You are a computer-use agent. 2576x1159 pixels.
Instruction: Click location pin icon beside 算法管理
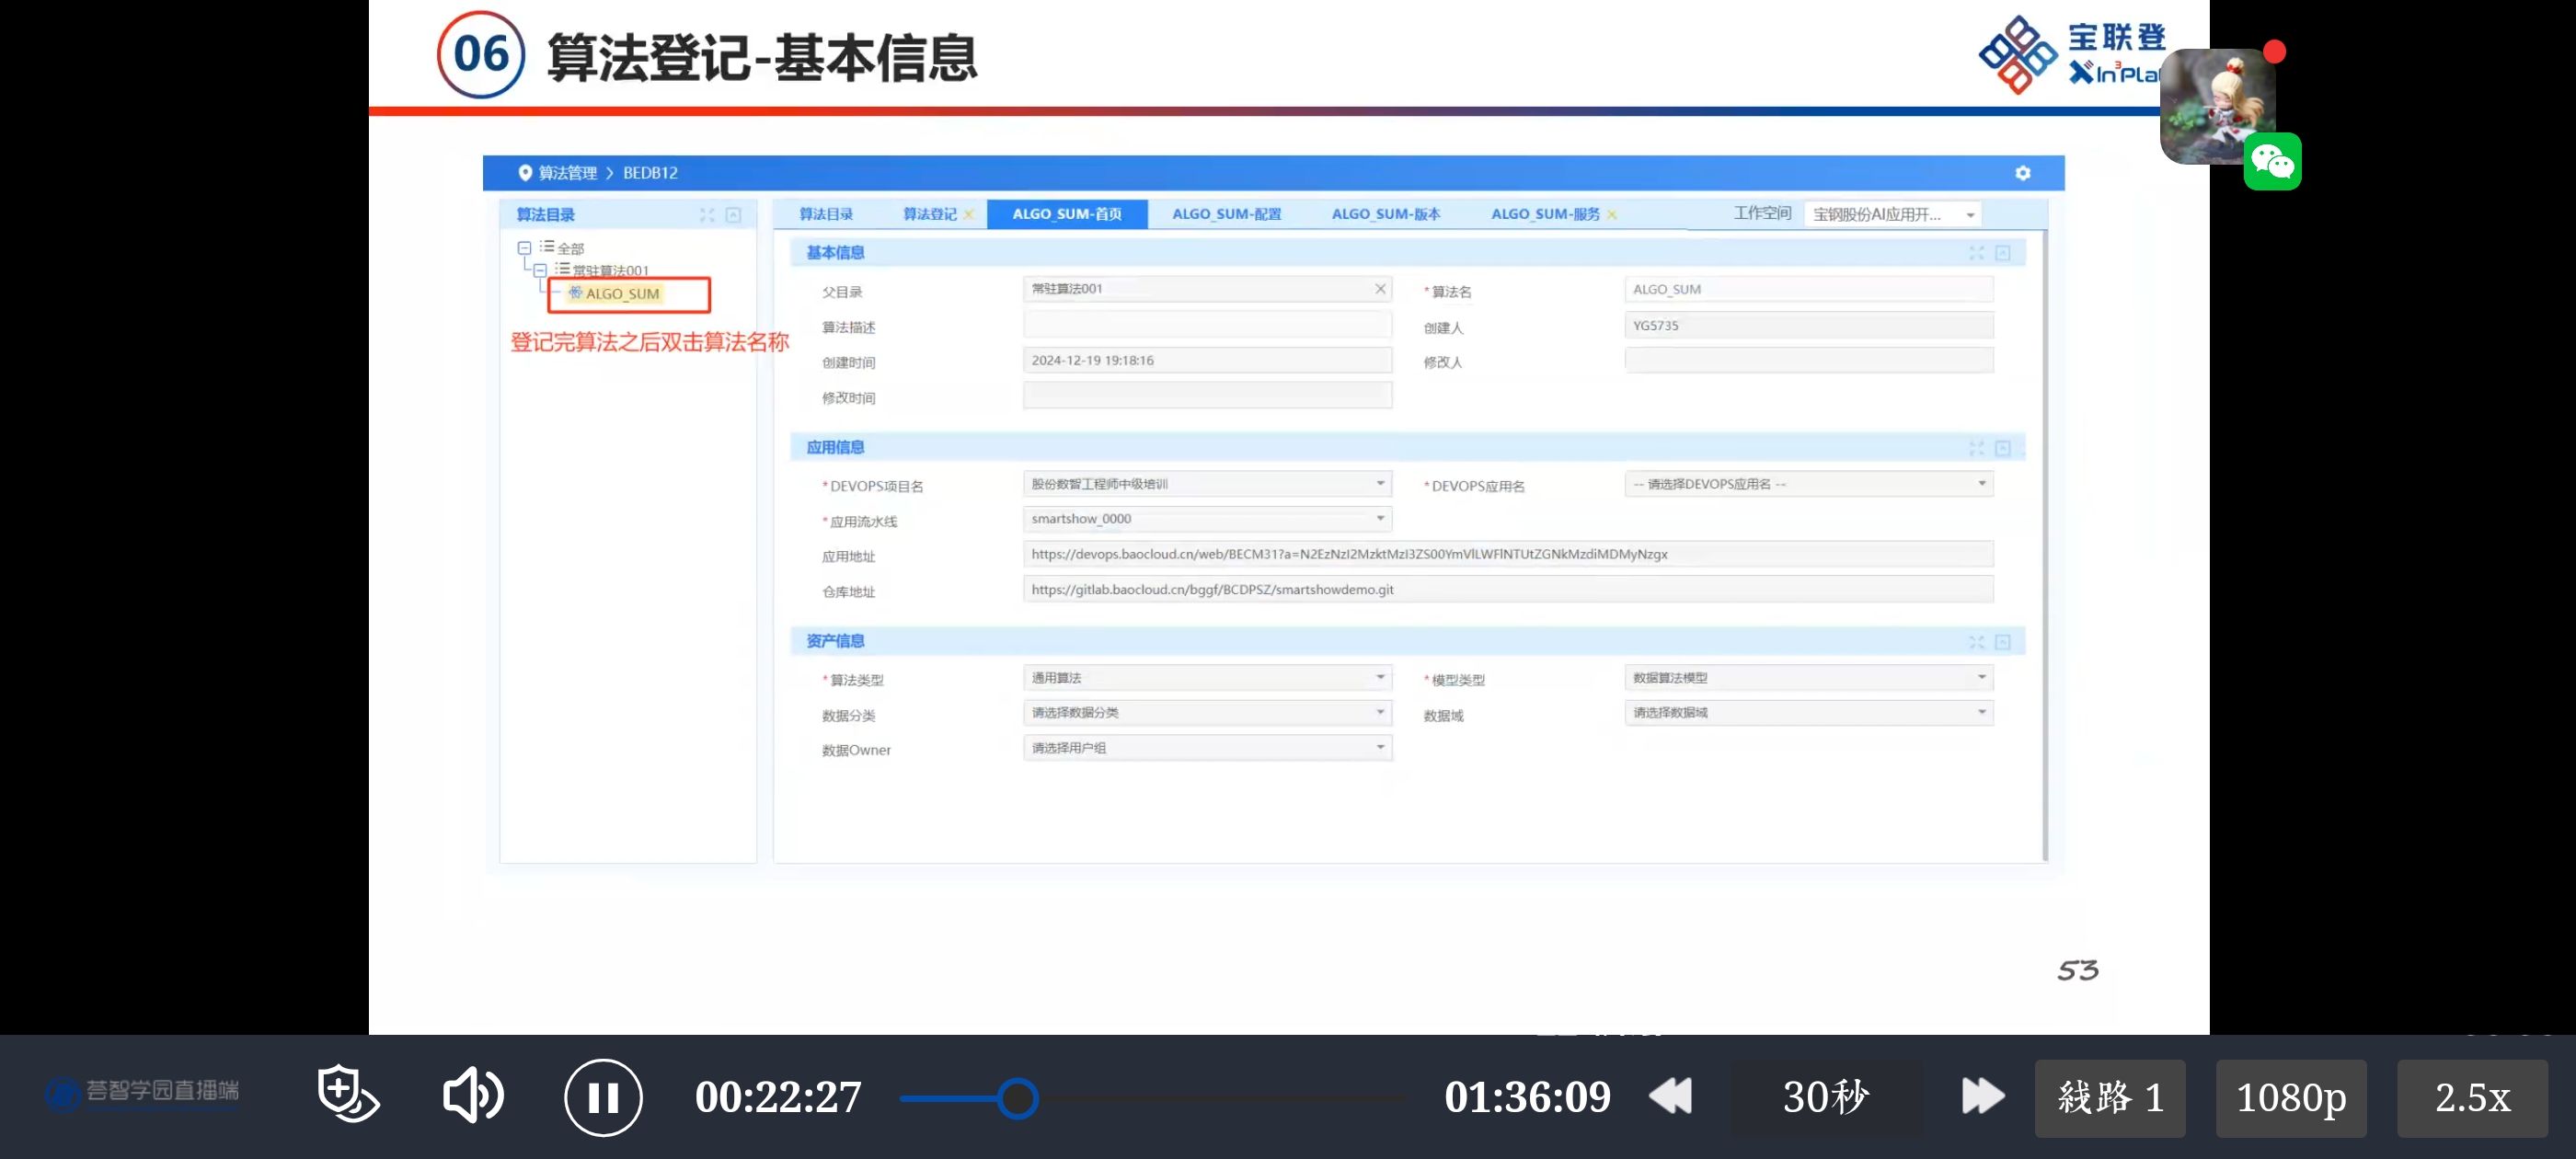click(x=524, y=173)
